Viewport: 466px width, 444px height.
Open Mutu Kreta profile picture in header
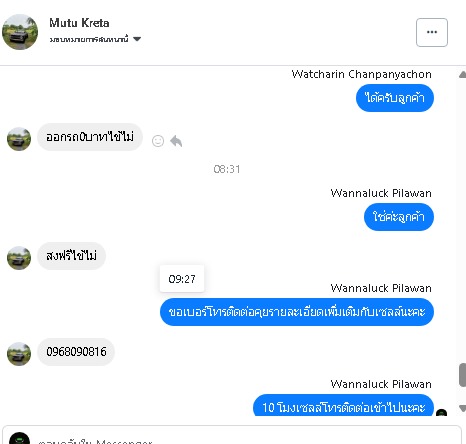20,32
